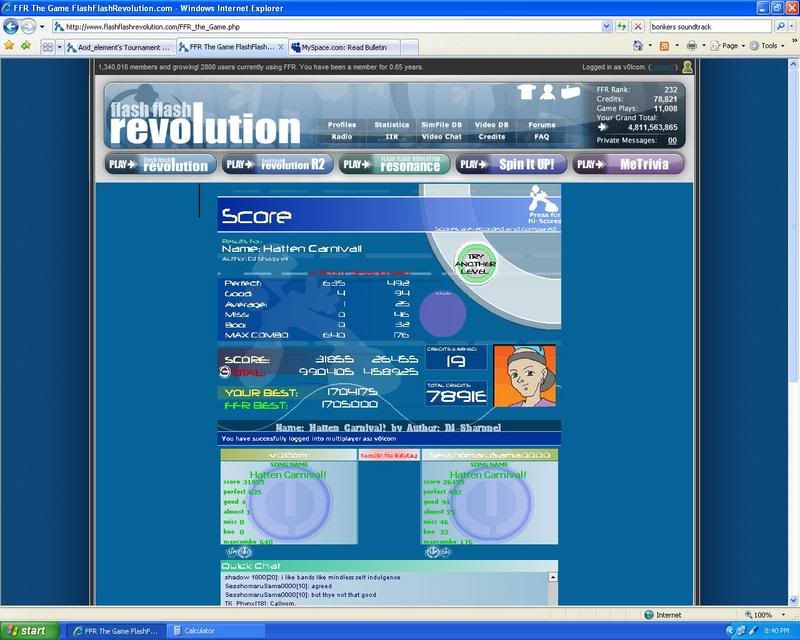800x640 pixels.
Task: Click the Internet security zone status
Action: click(x=663, y=615)
